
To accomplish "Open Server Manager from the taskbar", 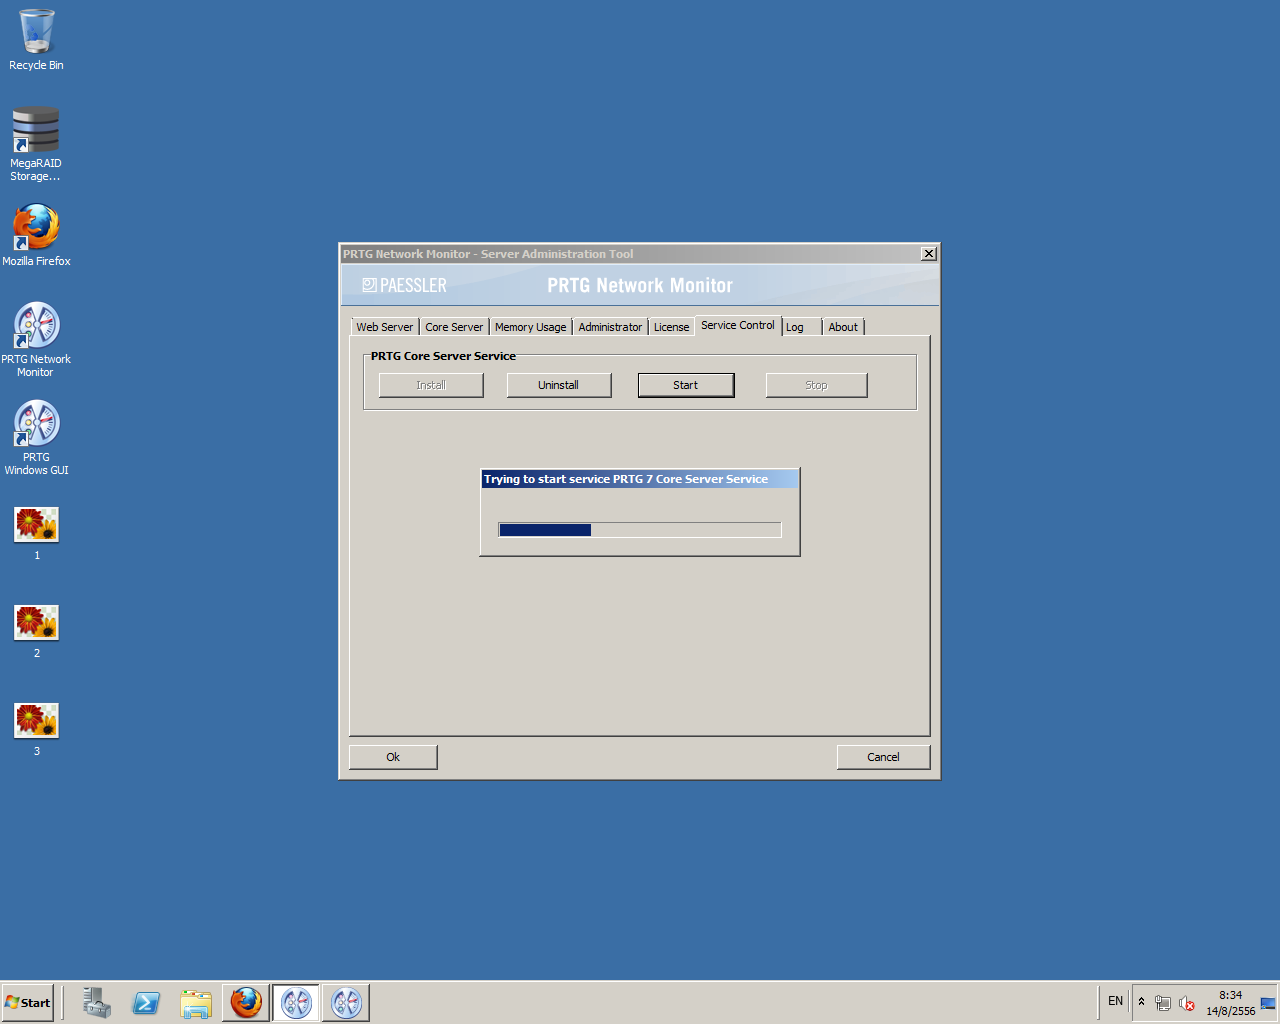I will click(x=96, y=1002).
